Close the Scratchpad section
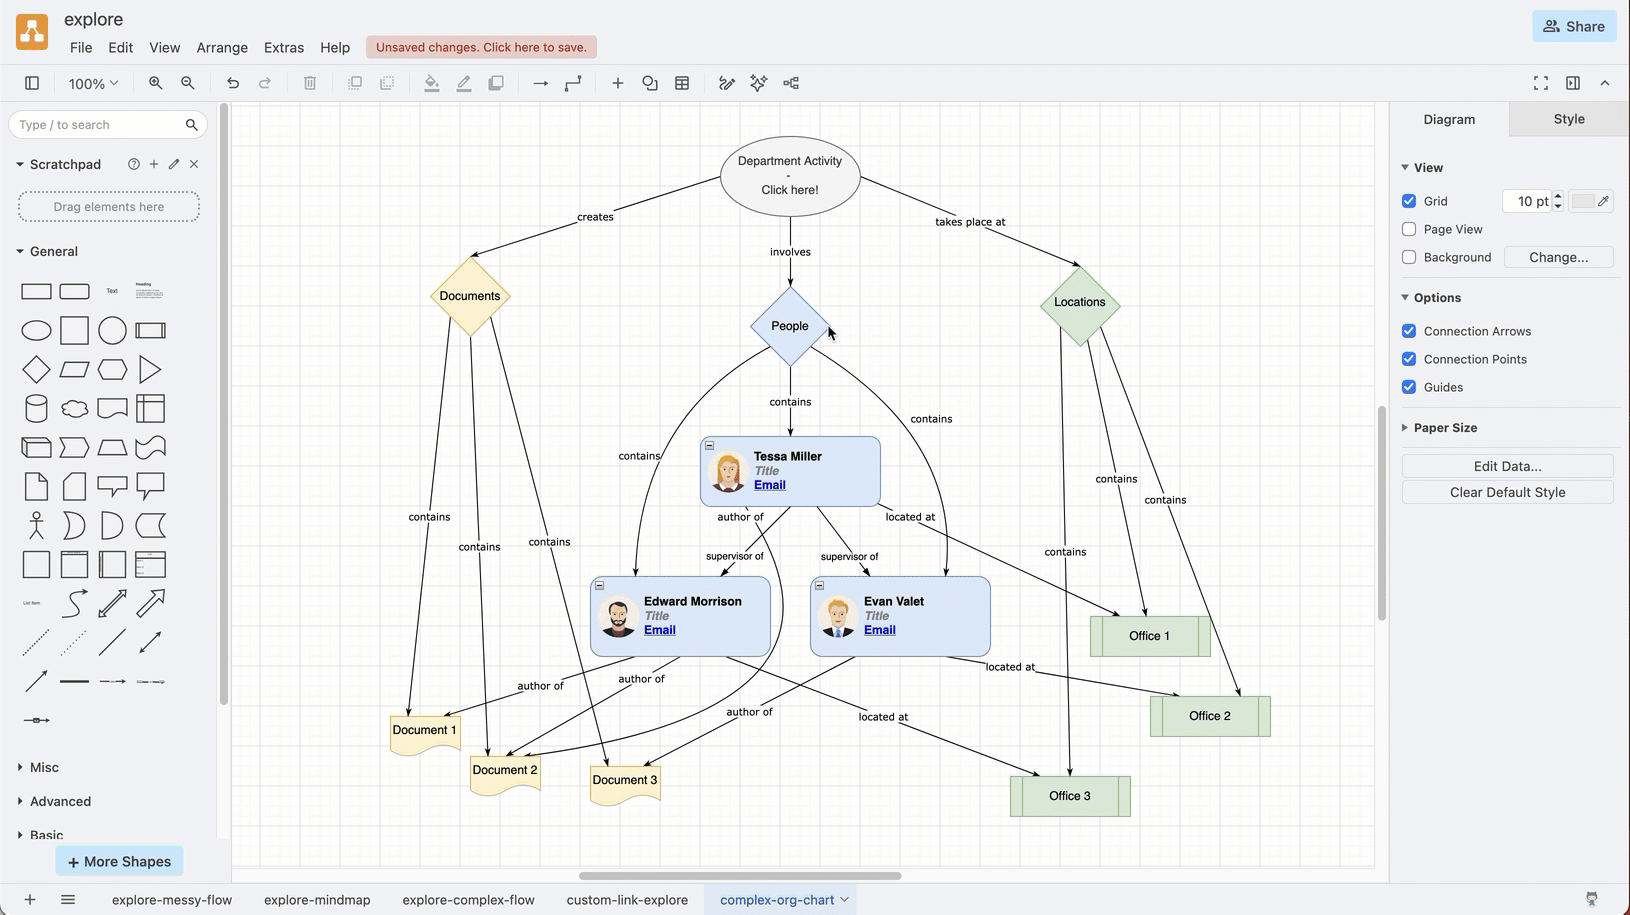The height and width of the screenshot is (915, 1630). (x=194, y=164)
